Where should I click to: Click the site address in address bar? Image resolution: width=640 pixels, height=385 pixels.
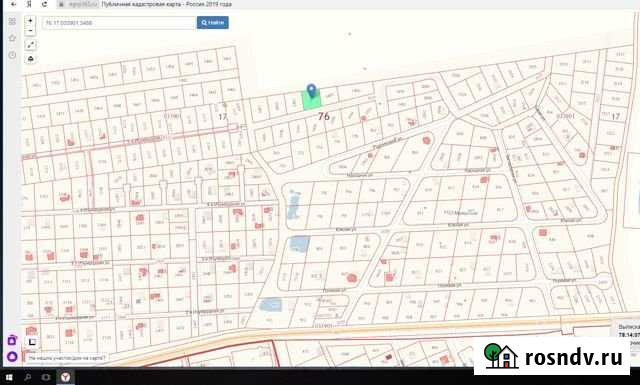(x=83, y=4)
